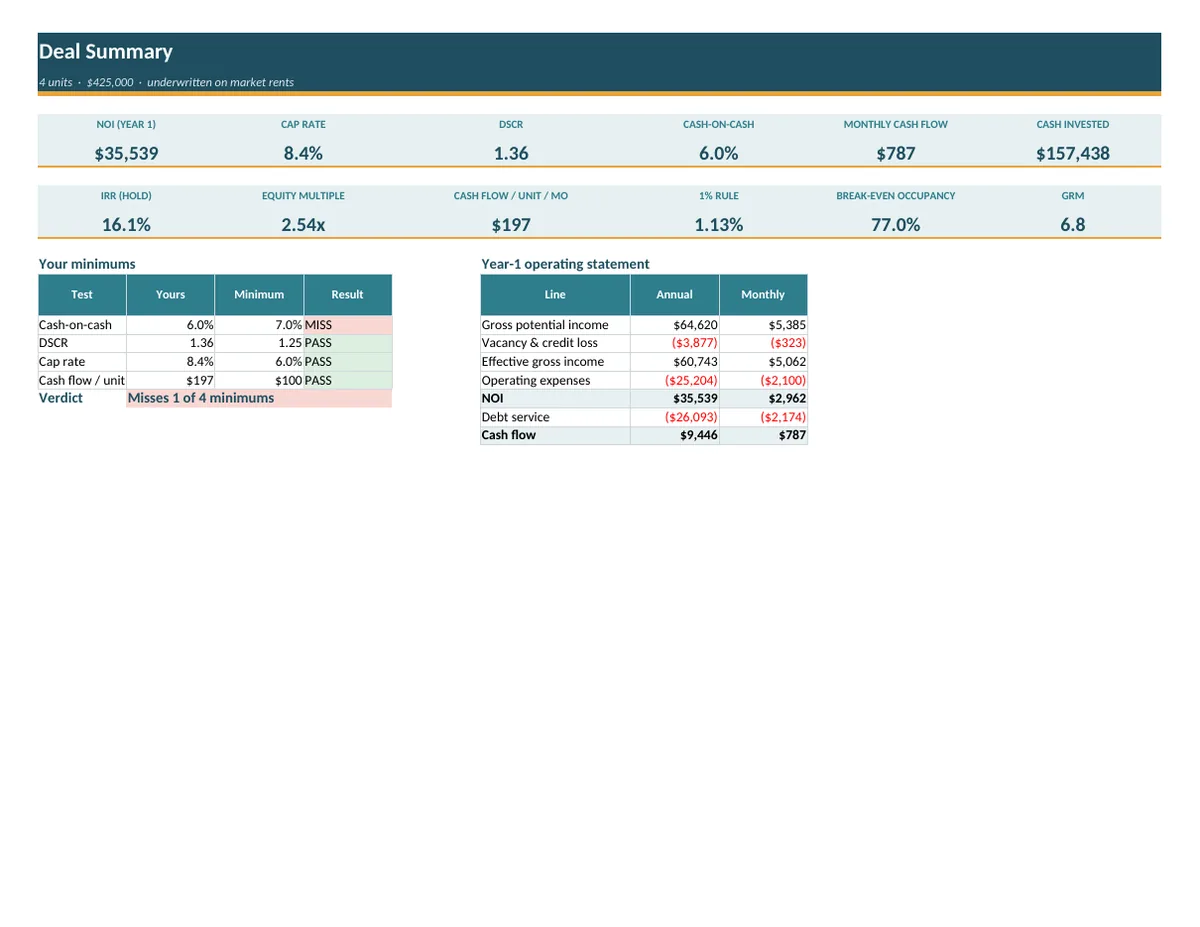Select the MISS result cell
Viewport: 1200px width, 927px height.
pyautogui.click(x=348, y=325)
